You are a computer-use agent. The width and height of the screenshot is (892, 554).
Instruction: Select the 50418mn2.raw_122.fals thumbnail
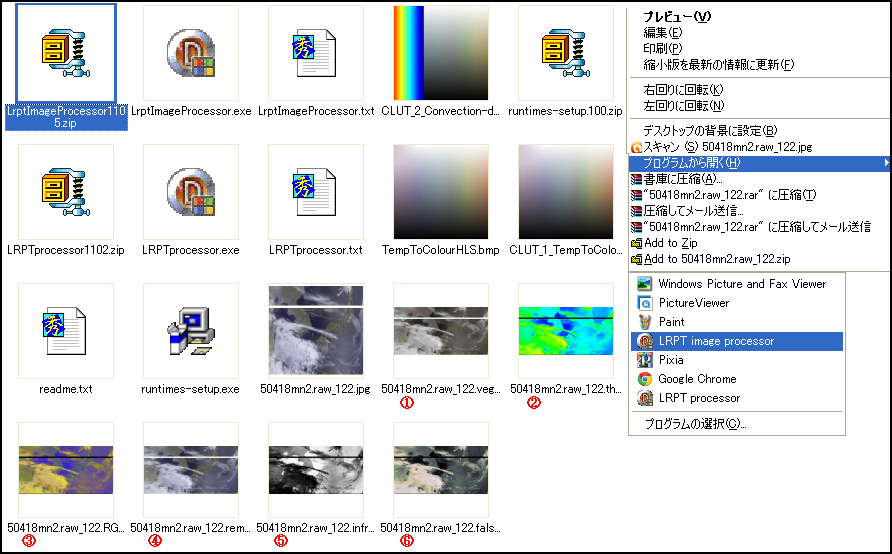point(441,470)
